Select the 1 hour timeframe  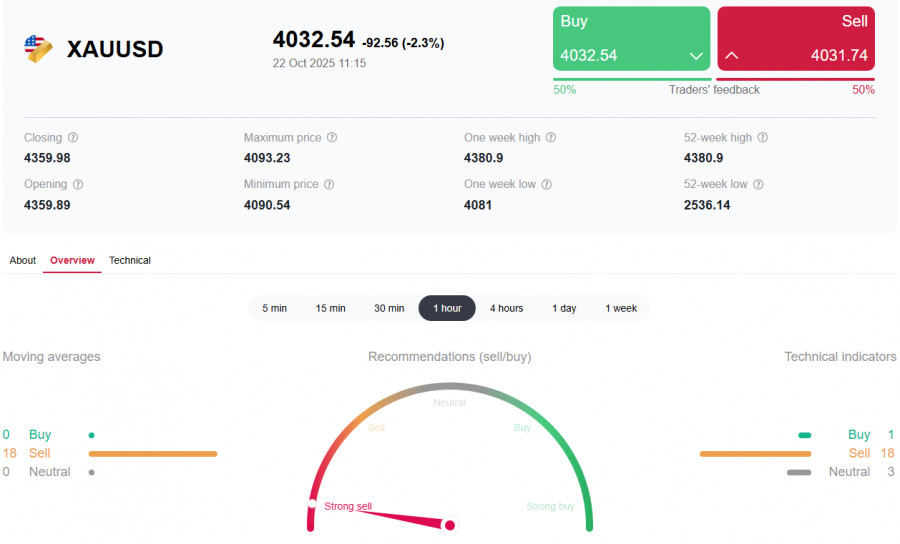(447, 308)
